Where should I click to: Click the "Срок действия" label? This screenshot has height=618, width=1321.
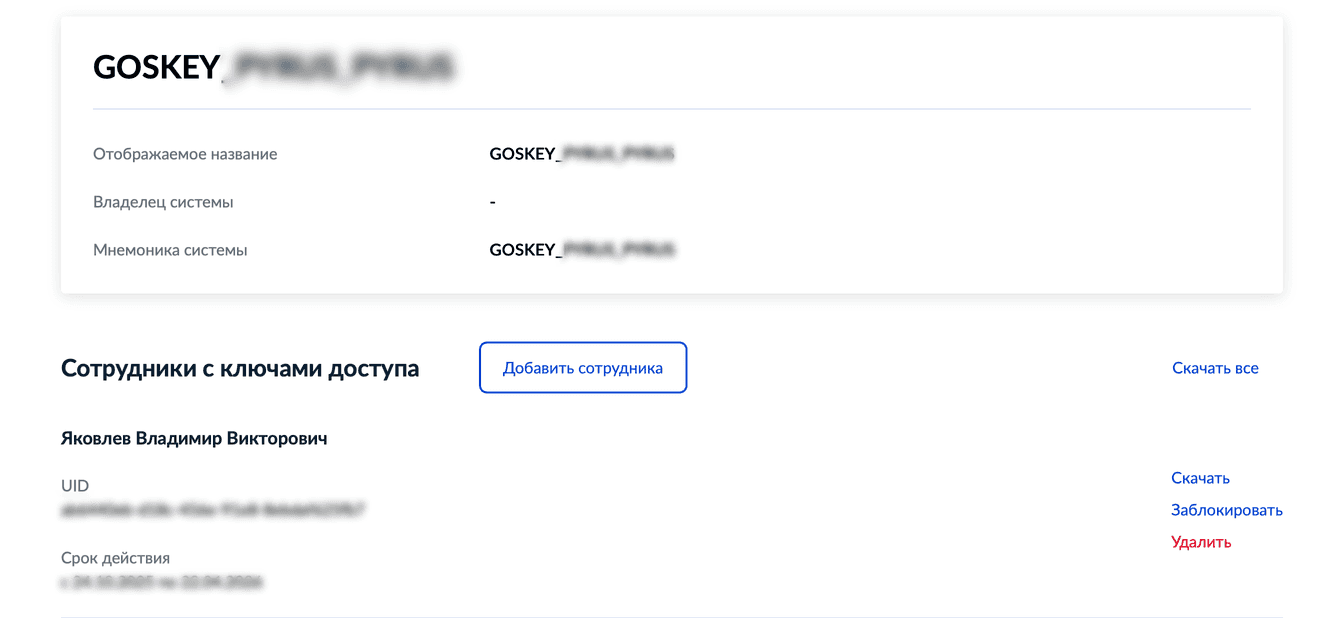115,558
